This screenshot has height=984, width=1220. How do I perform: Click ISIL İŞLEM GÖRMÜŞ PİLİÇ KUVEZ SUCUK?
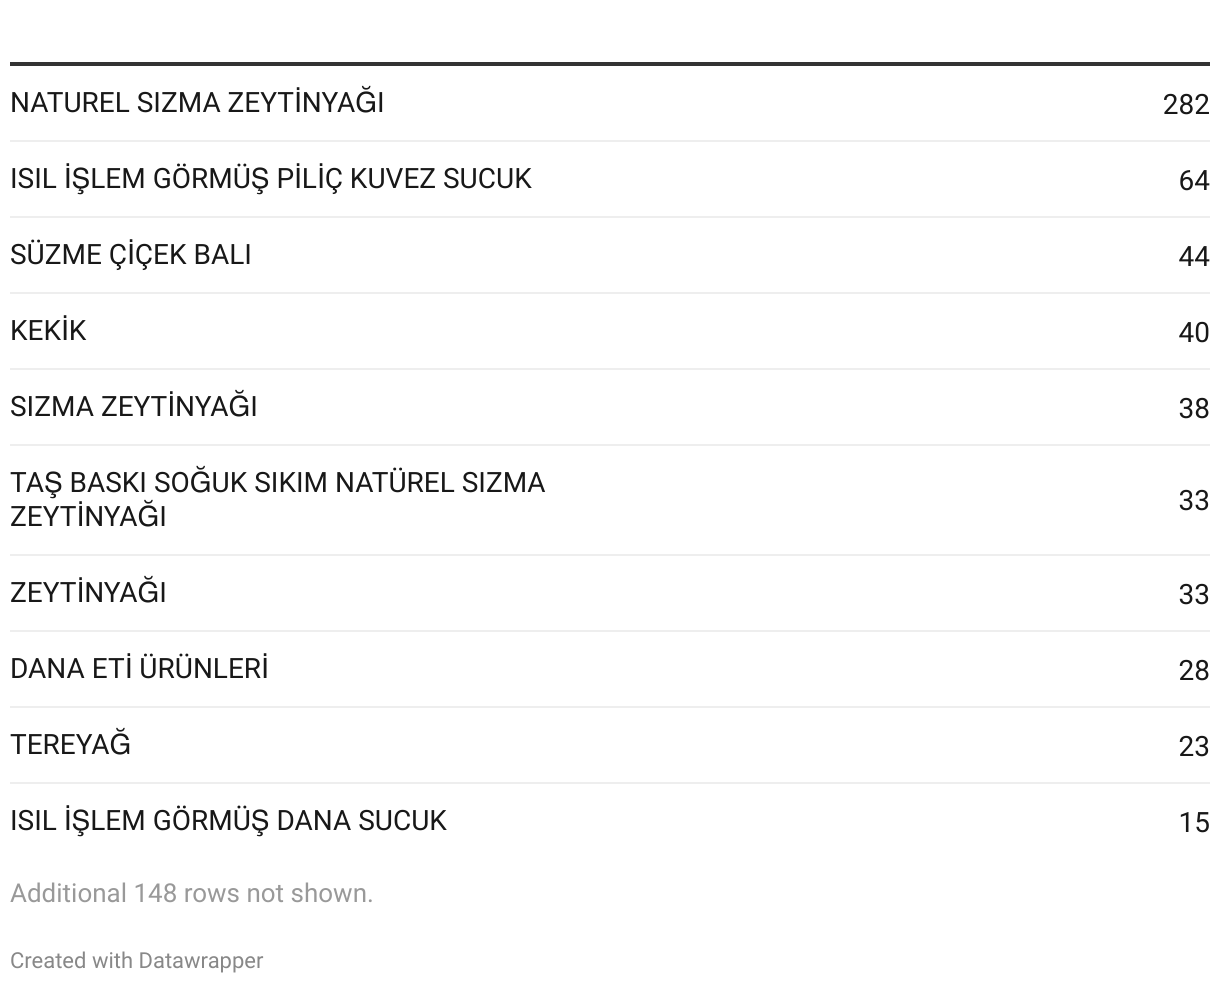pos(271,179)
